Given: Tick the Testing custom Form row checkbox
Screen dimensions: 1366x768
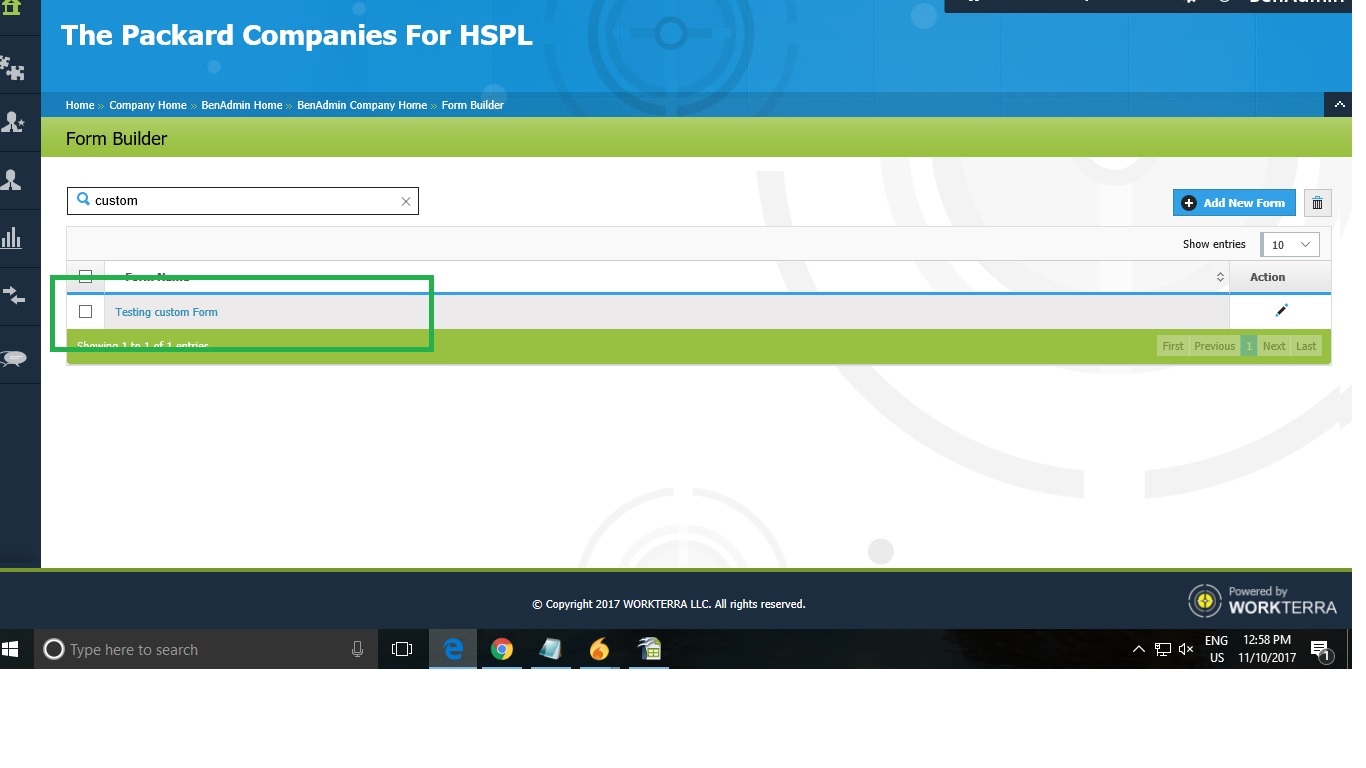Looking at the screenshot, I should 85,312.
